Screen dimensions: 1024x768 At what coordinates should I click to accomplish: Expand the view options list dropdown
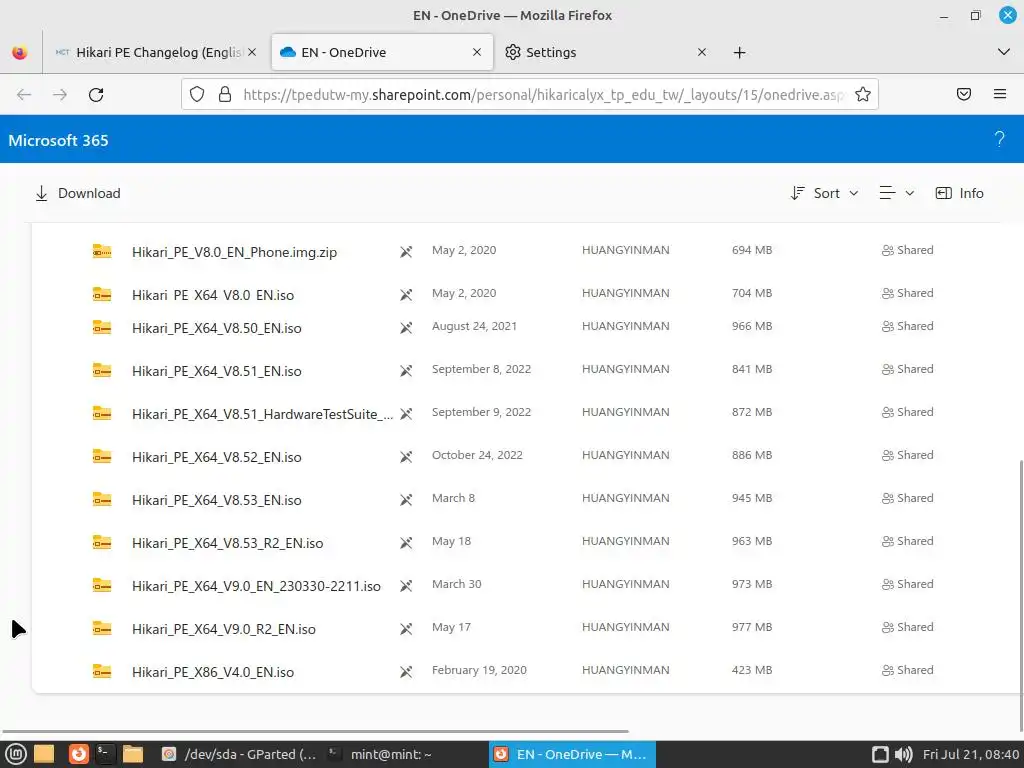pyautogui.click(x=897, y=193)
